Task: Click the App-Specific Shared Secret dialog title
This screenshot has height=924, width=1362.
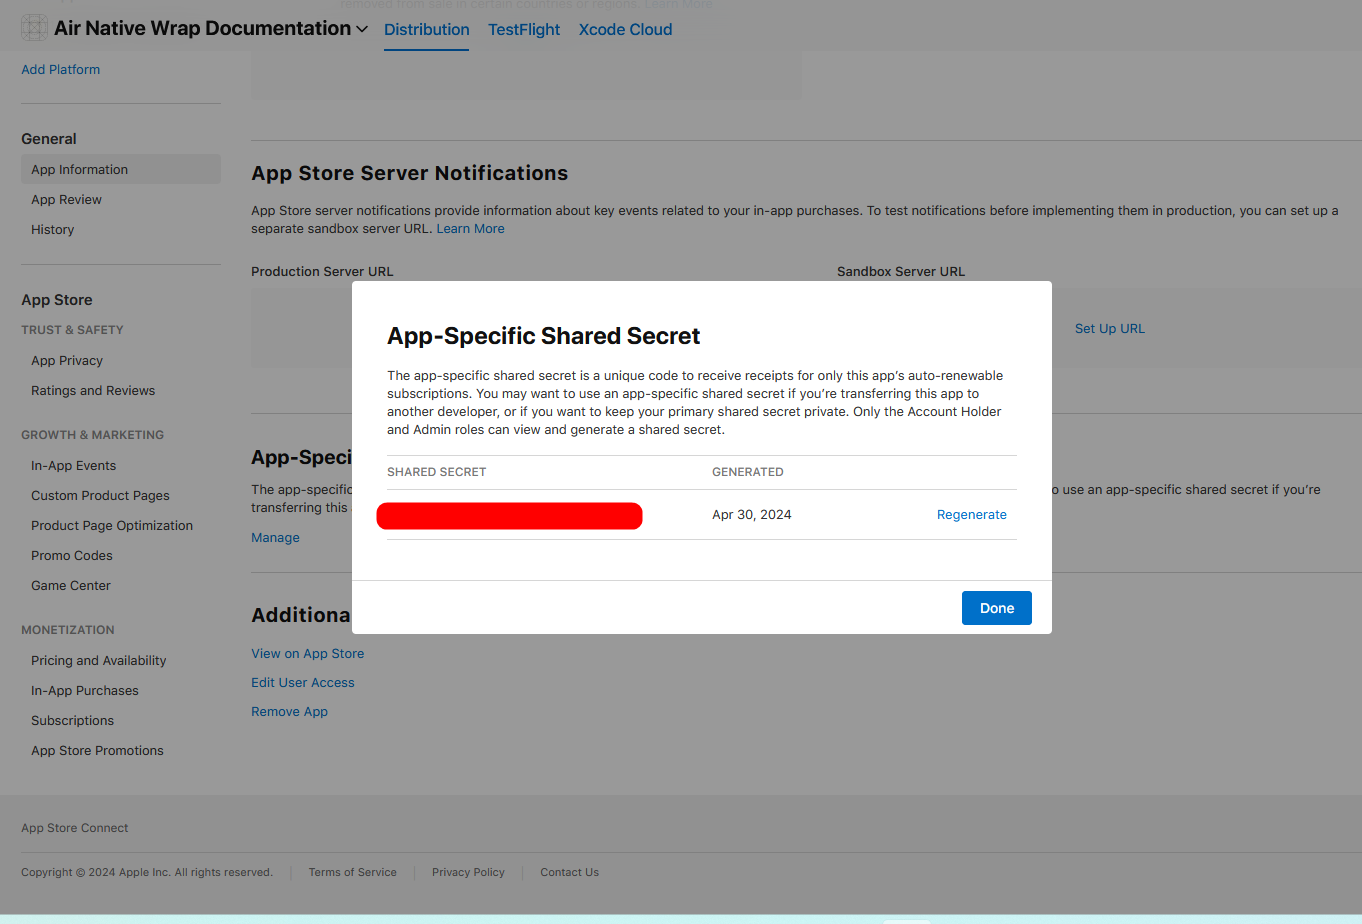Action: (x=544, y=336)
